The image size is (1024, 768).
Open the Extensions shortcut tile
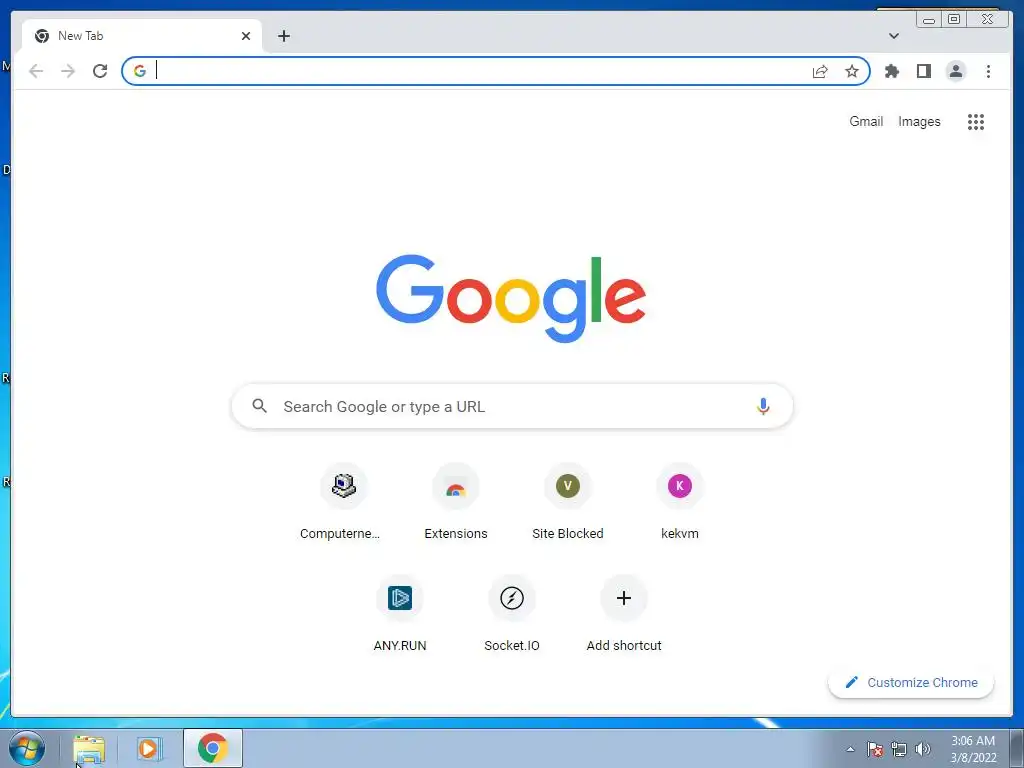point(456,502)
